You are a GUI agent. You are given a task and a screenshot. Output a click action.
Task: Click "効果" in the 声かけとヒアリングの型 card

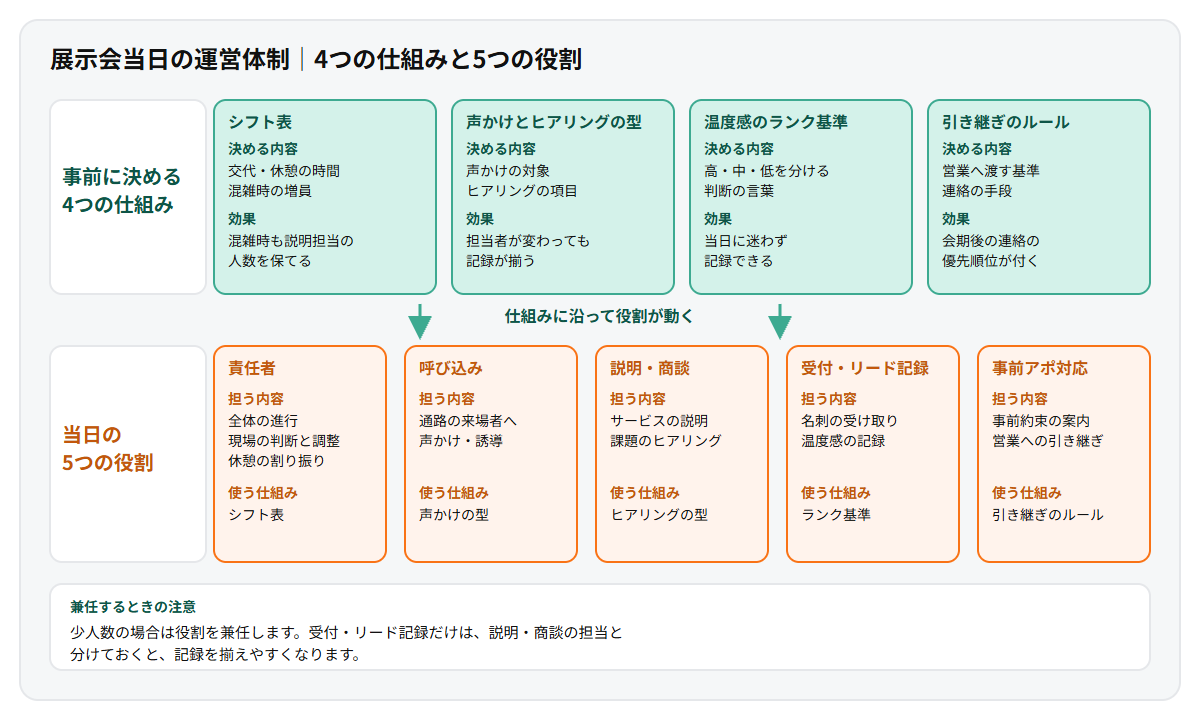480,219
